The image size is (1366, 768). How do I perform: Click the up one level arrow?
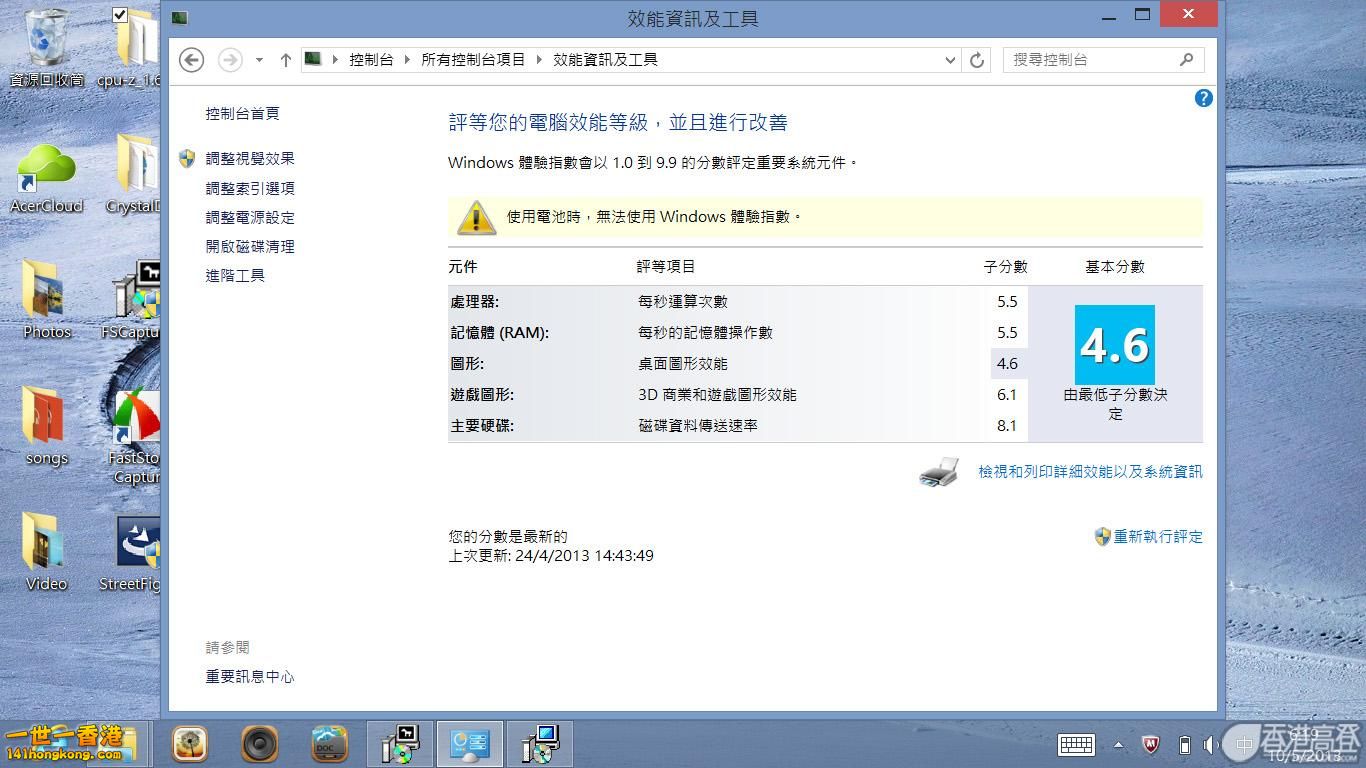click(285, 60)
